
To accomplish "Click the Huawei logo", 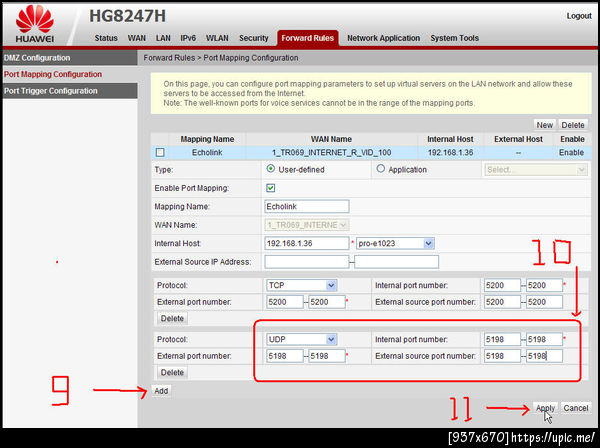I will point(35,24).
